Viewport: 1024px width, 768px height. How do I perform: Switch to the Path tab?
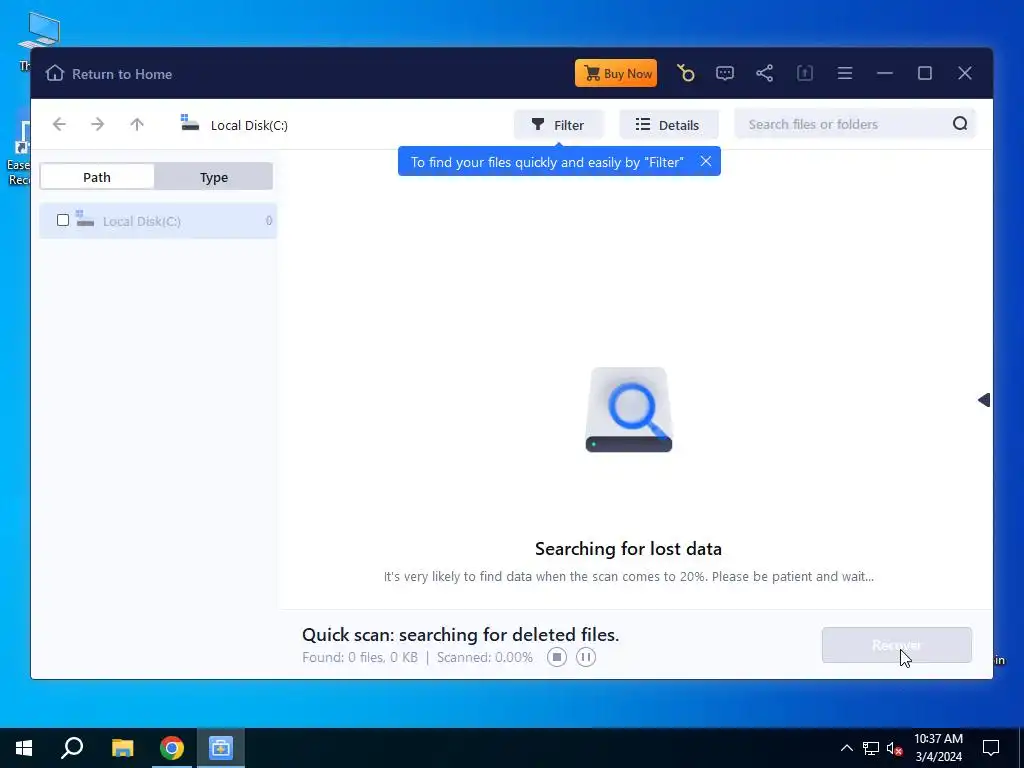tap(97, 177)
